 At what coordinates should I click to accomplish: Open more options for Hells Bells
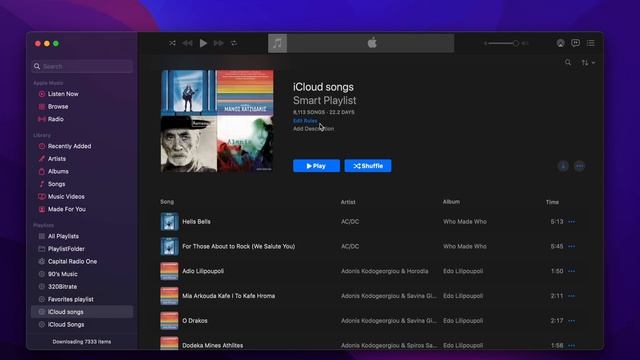(x=571, y=222)
